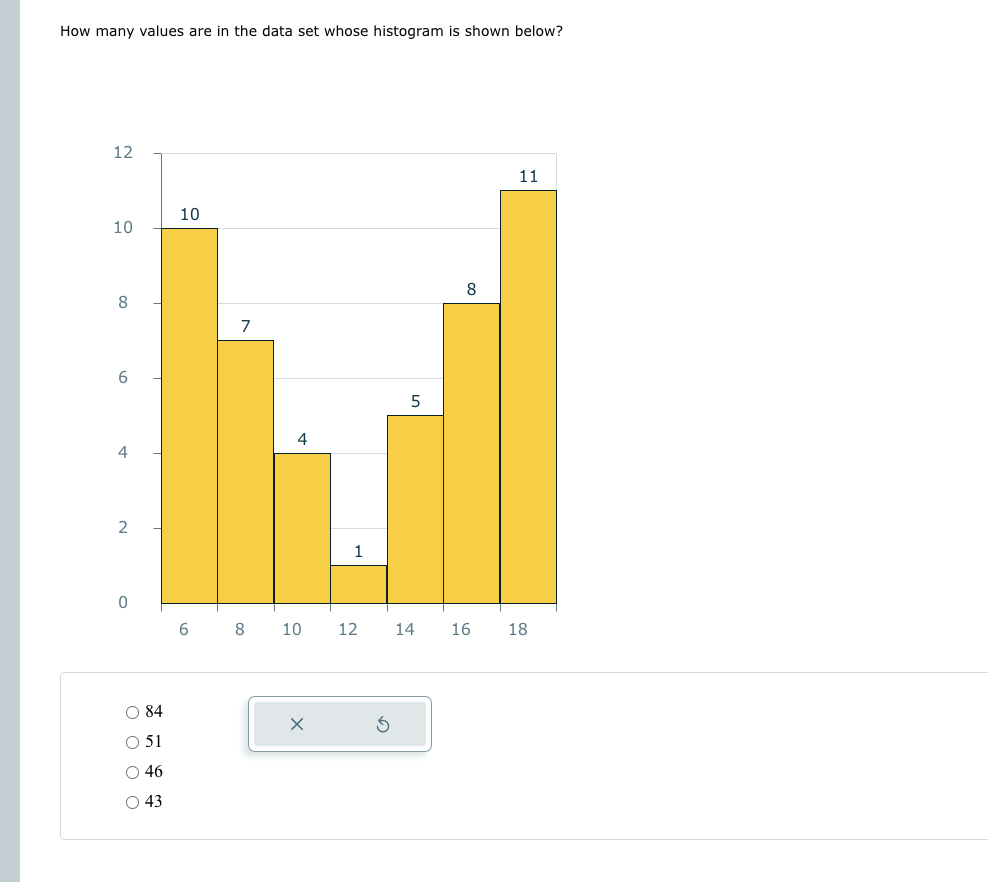The image size is (988, 882).
Task: Click the histogram bar labeled 7
Action: click(x=245, y=470)
